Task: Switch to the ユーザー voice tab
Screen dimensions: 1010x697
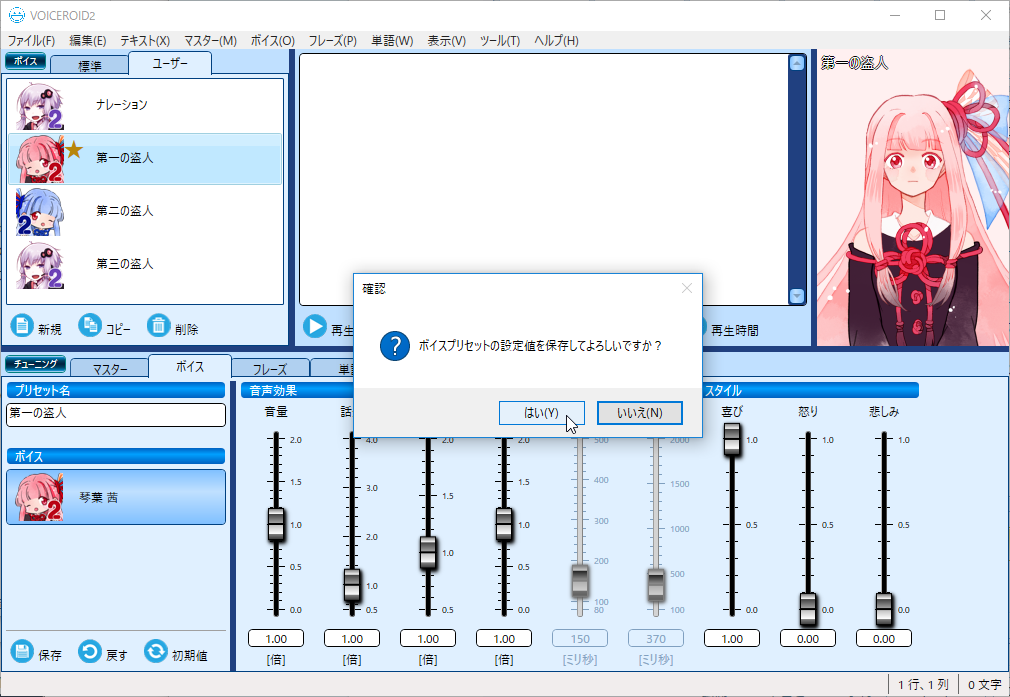Action: (x=170, y=63)
